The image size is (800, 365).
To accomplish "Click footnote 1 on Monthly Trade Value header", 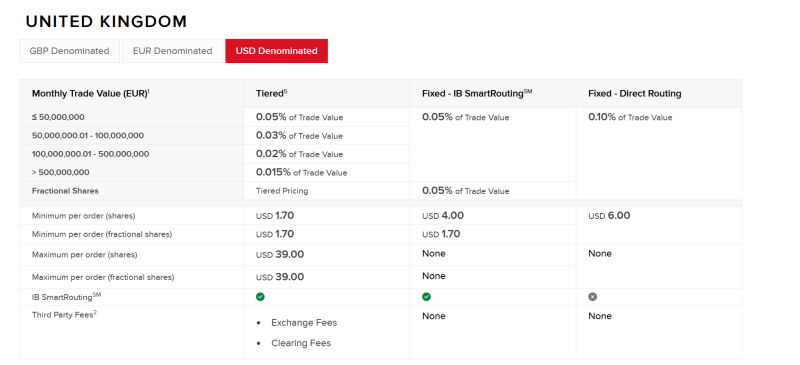I will pyautogui.click(x=148, y=91).
